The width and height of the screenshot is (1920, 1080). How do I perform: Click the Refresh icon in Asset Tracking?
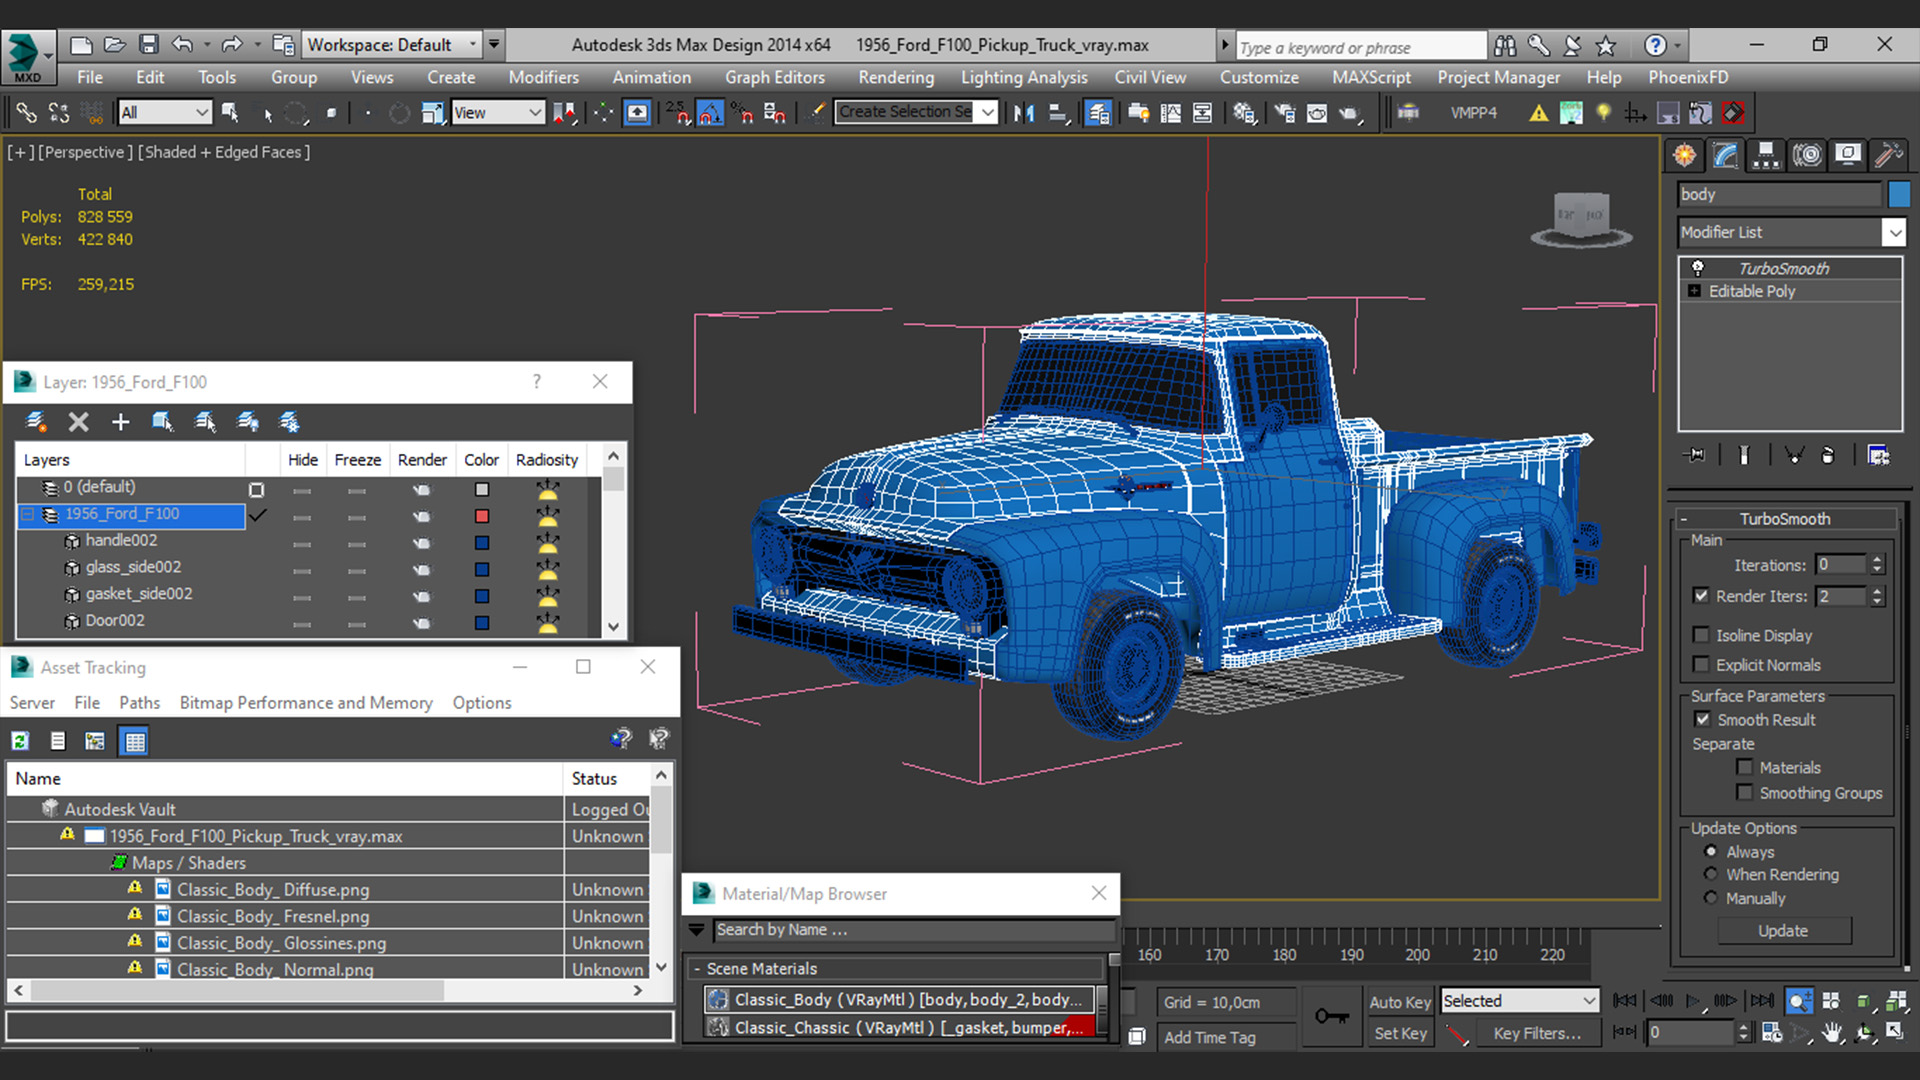tap(20, 741)
